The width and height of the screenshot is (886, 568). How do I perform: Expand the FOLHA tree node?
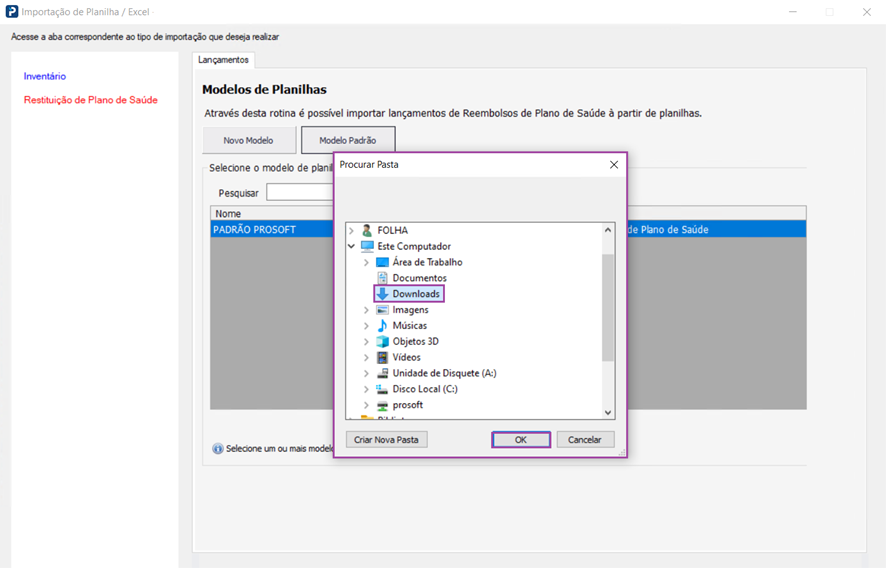click(x=351, y=231)
